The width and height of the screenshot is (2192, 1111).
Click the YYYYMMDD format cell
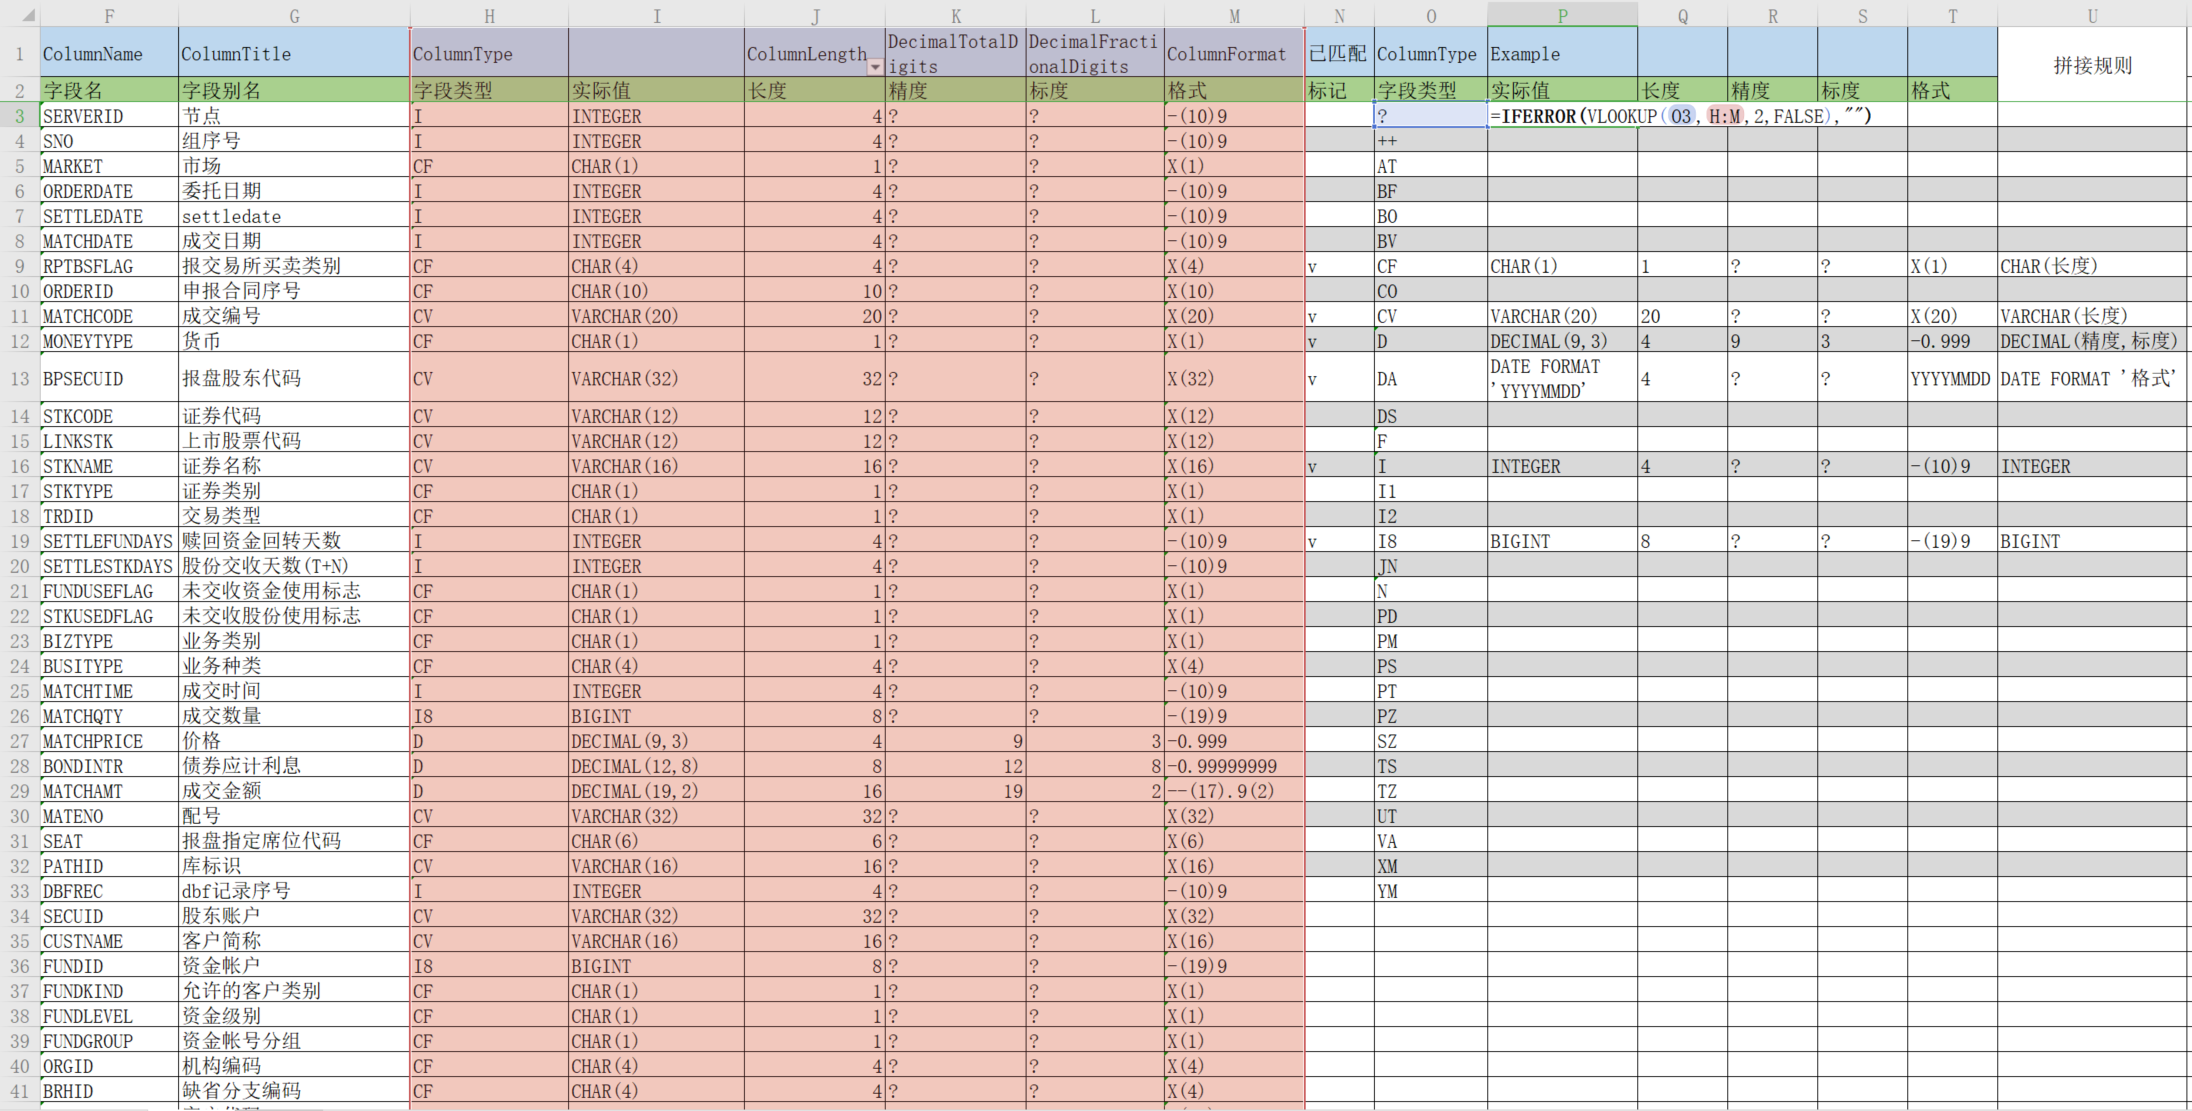(x=1952, y=378)
